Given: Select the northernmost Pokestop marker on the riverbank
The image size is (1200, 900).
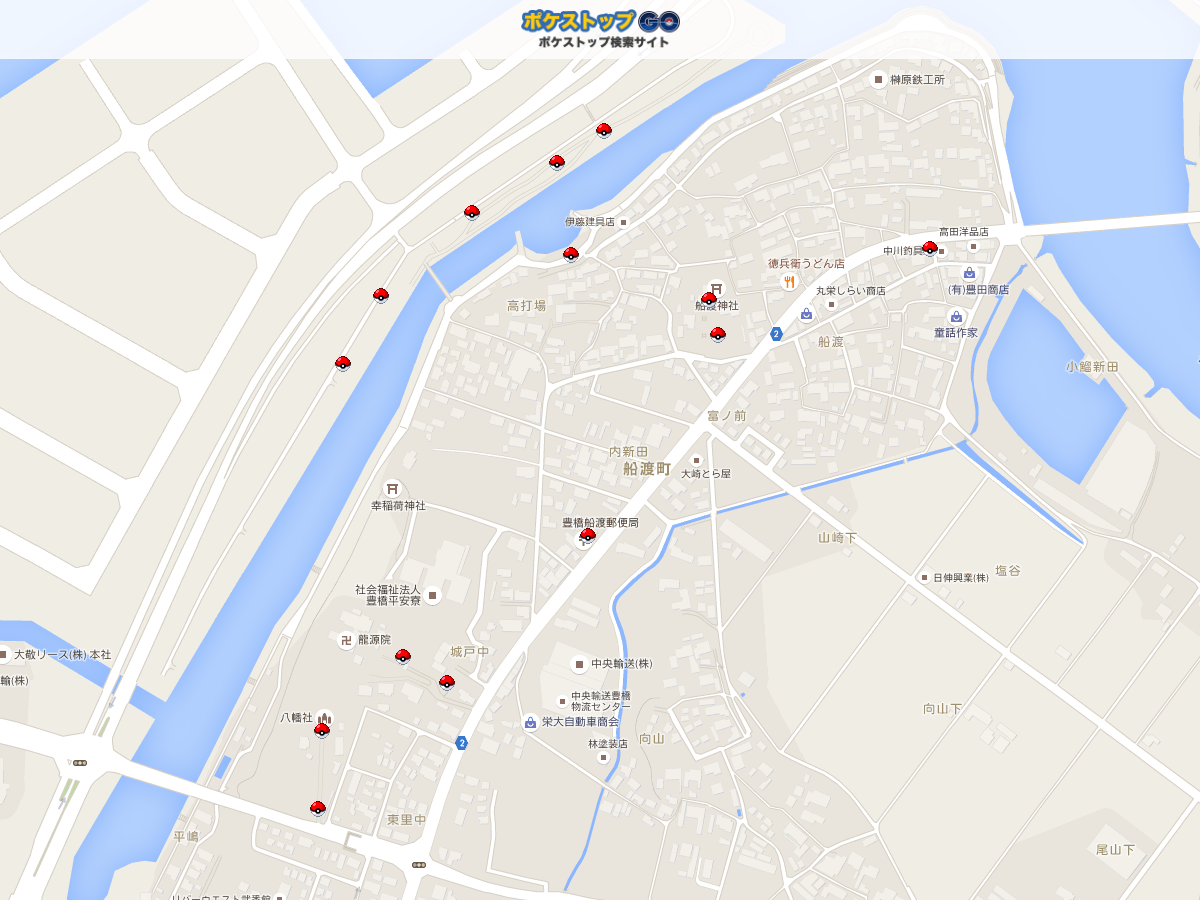Looking at the screenshot, I should 604,130.
